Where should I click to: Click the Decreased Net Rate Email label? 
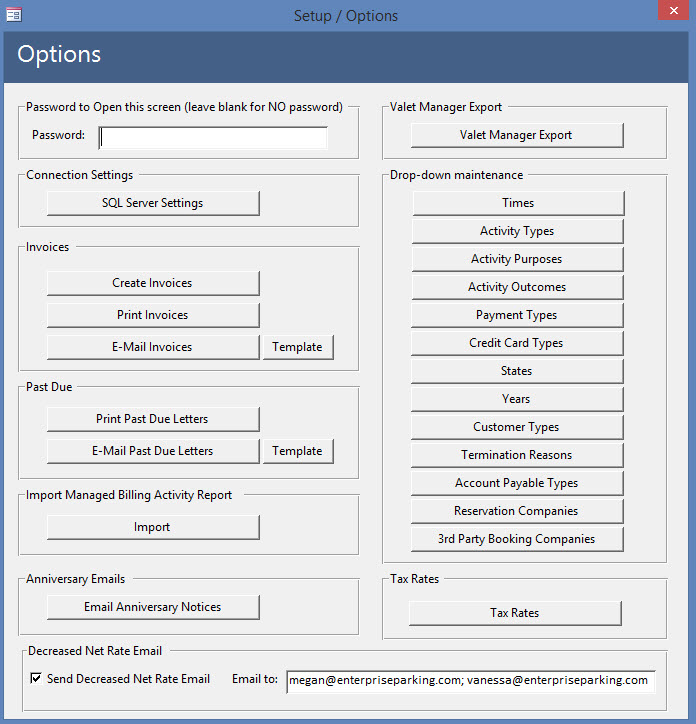click(95, 651)
